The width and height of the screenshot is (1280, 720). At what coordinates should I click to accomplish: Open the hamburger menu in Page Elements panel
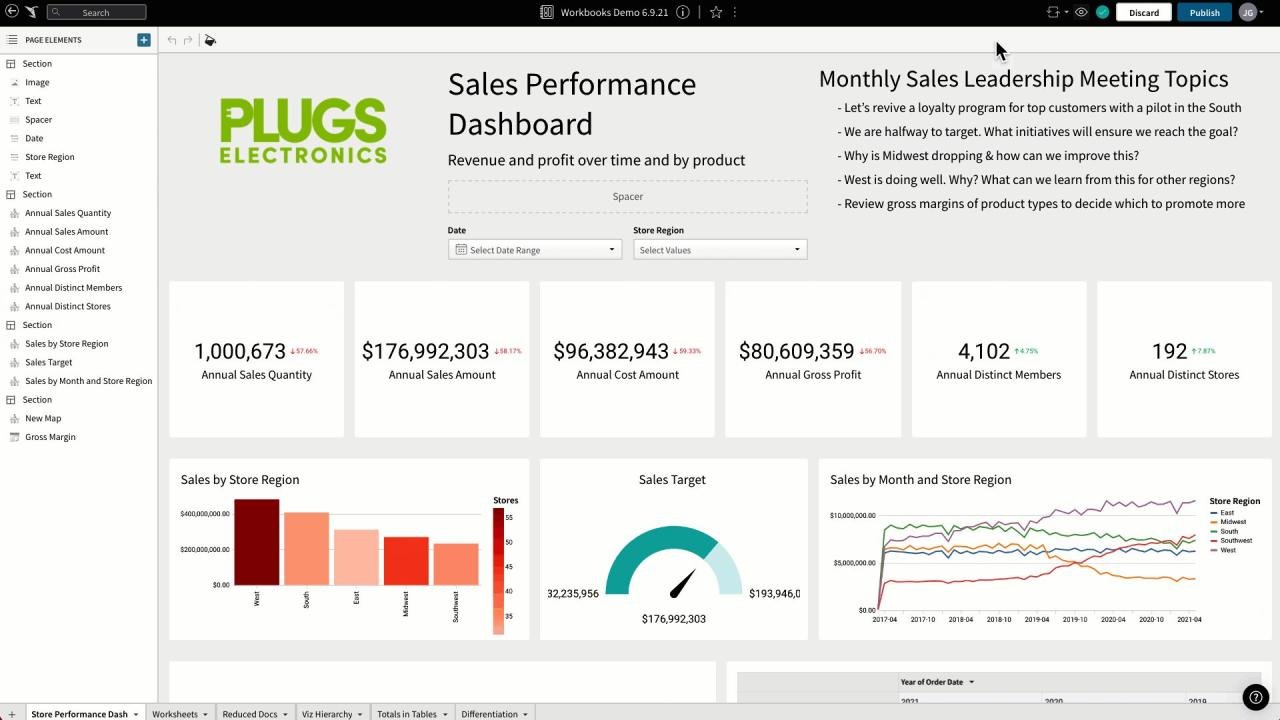(x=10, y=39)
